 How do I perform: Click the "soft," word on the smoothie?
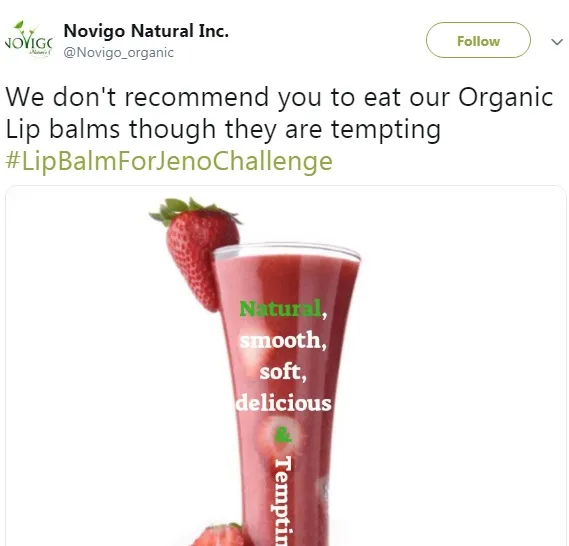283,372
